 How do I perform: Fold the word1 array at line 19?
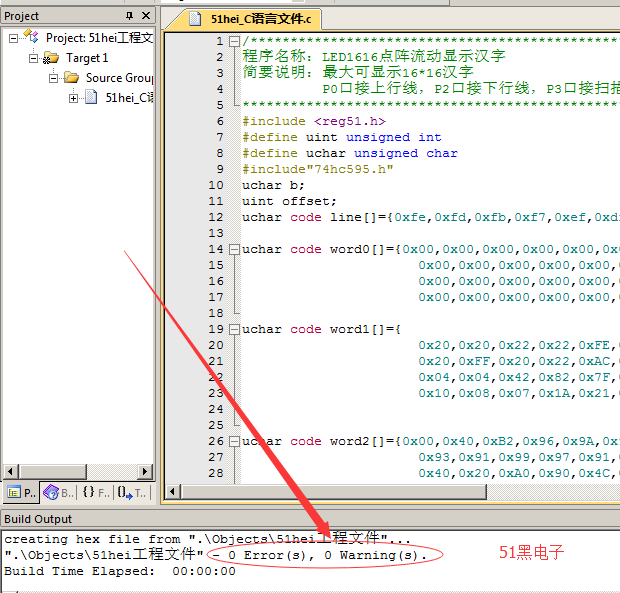point(234,329)
